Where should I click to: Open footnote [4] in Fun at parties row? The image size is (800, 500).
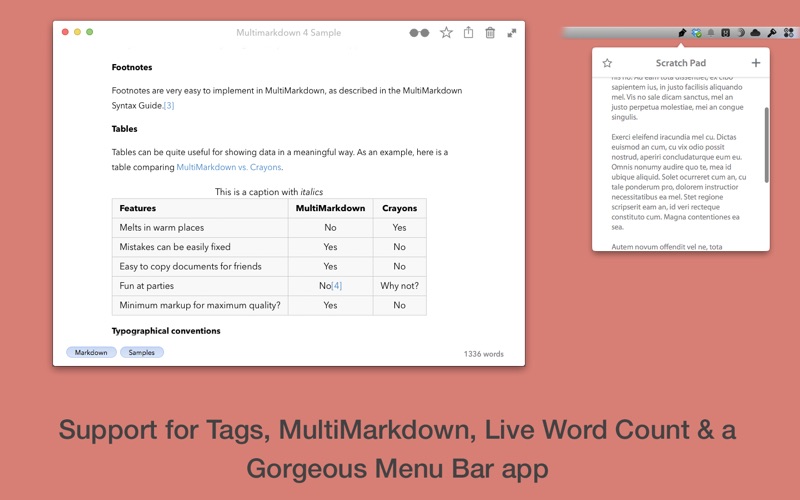337,286
